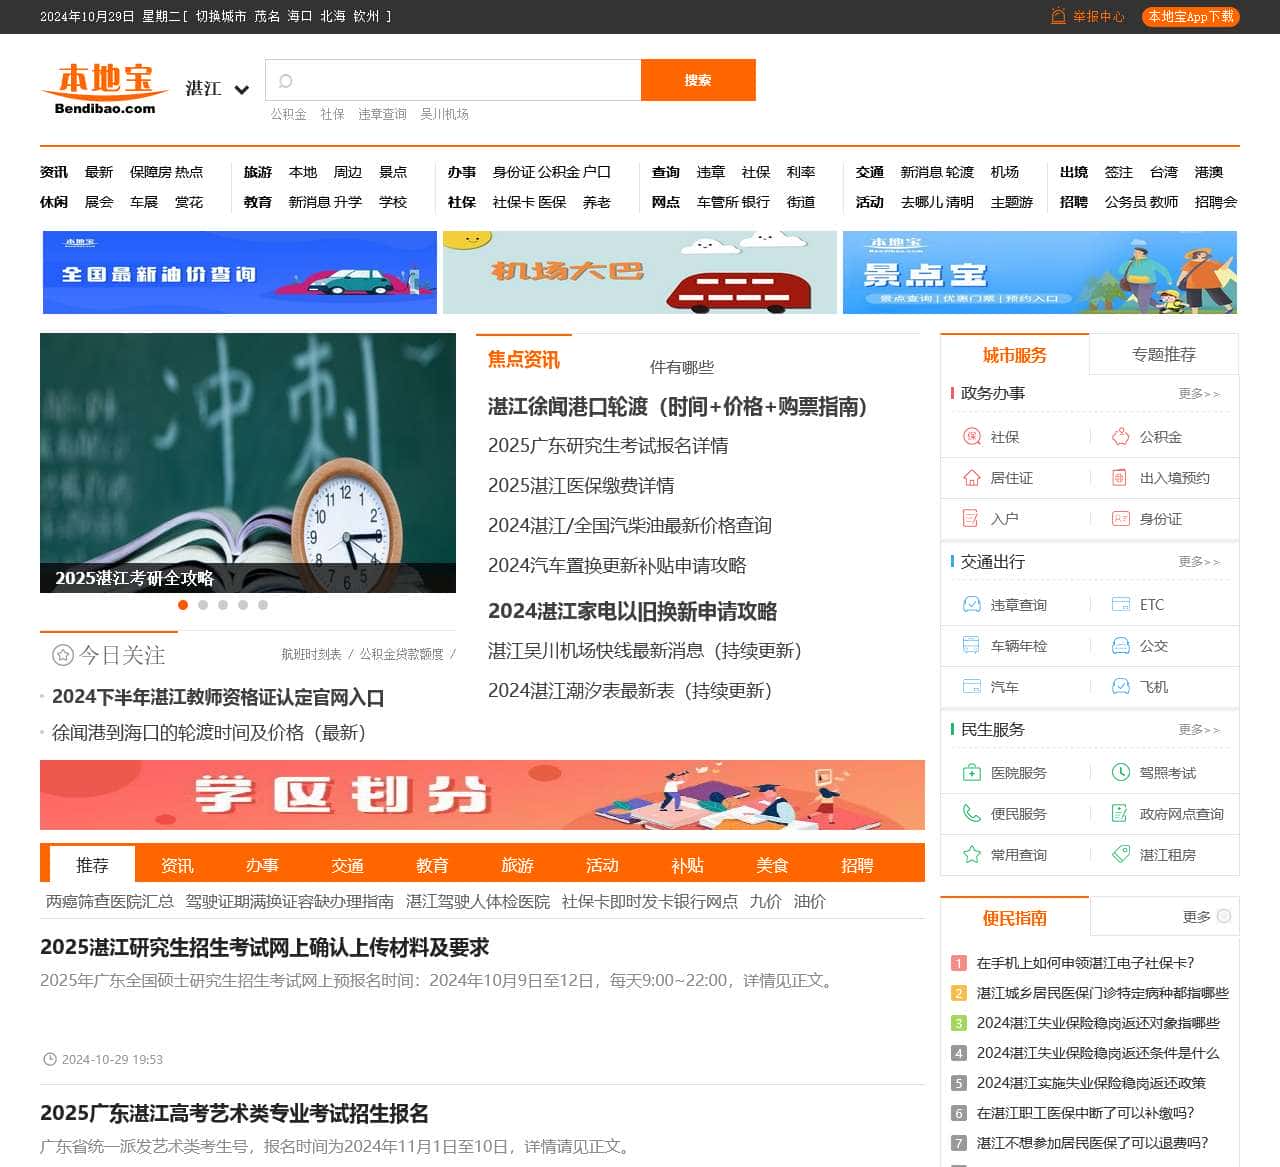Select the third carousel dot
This screenshot has width=1280, height=1167.
[223, 605]
